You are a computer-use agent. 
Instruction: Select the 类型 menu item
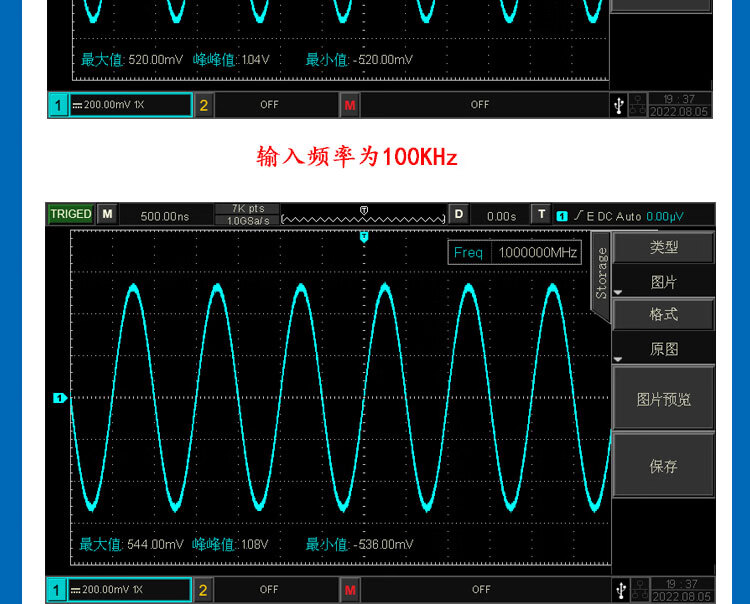[663, 247]
